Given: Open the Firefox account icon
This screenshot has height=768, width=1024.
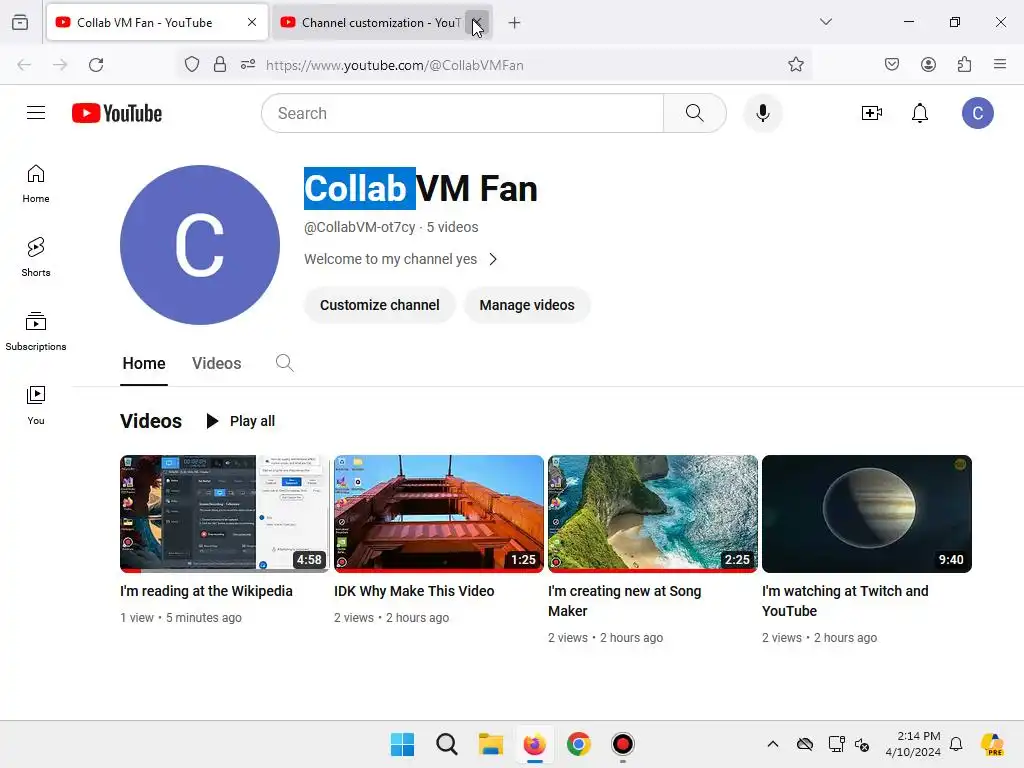Looking at the screenshot, I should click(x=928, y=64).
